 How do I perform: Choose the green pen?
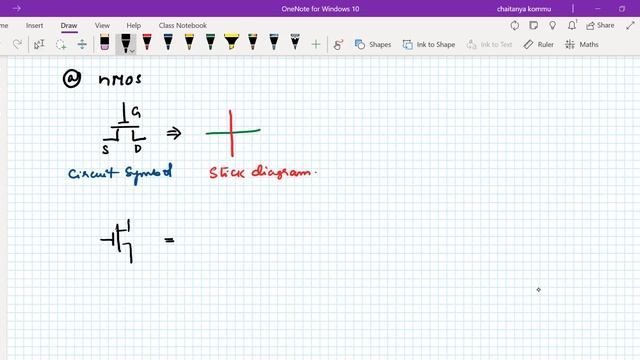210,42
